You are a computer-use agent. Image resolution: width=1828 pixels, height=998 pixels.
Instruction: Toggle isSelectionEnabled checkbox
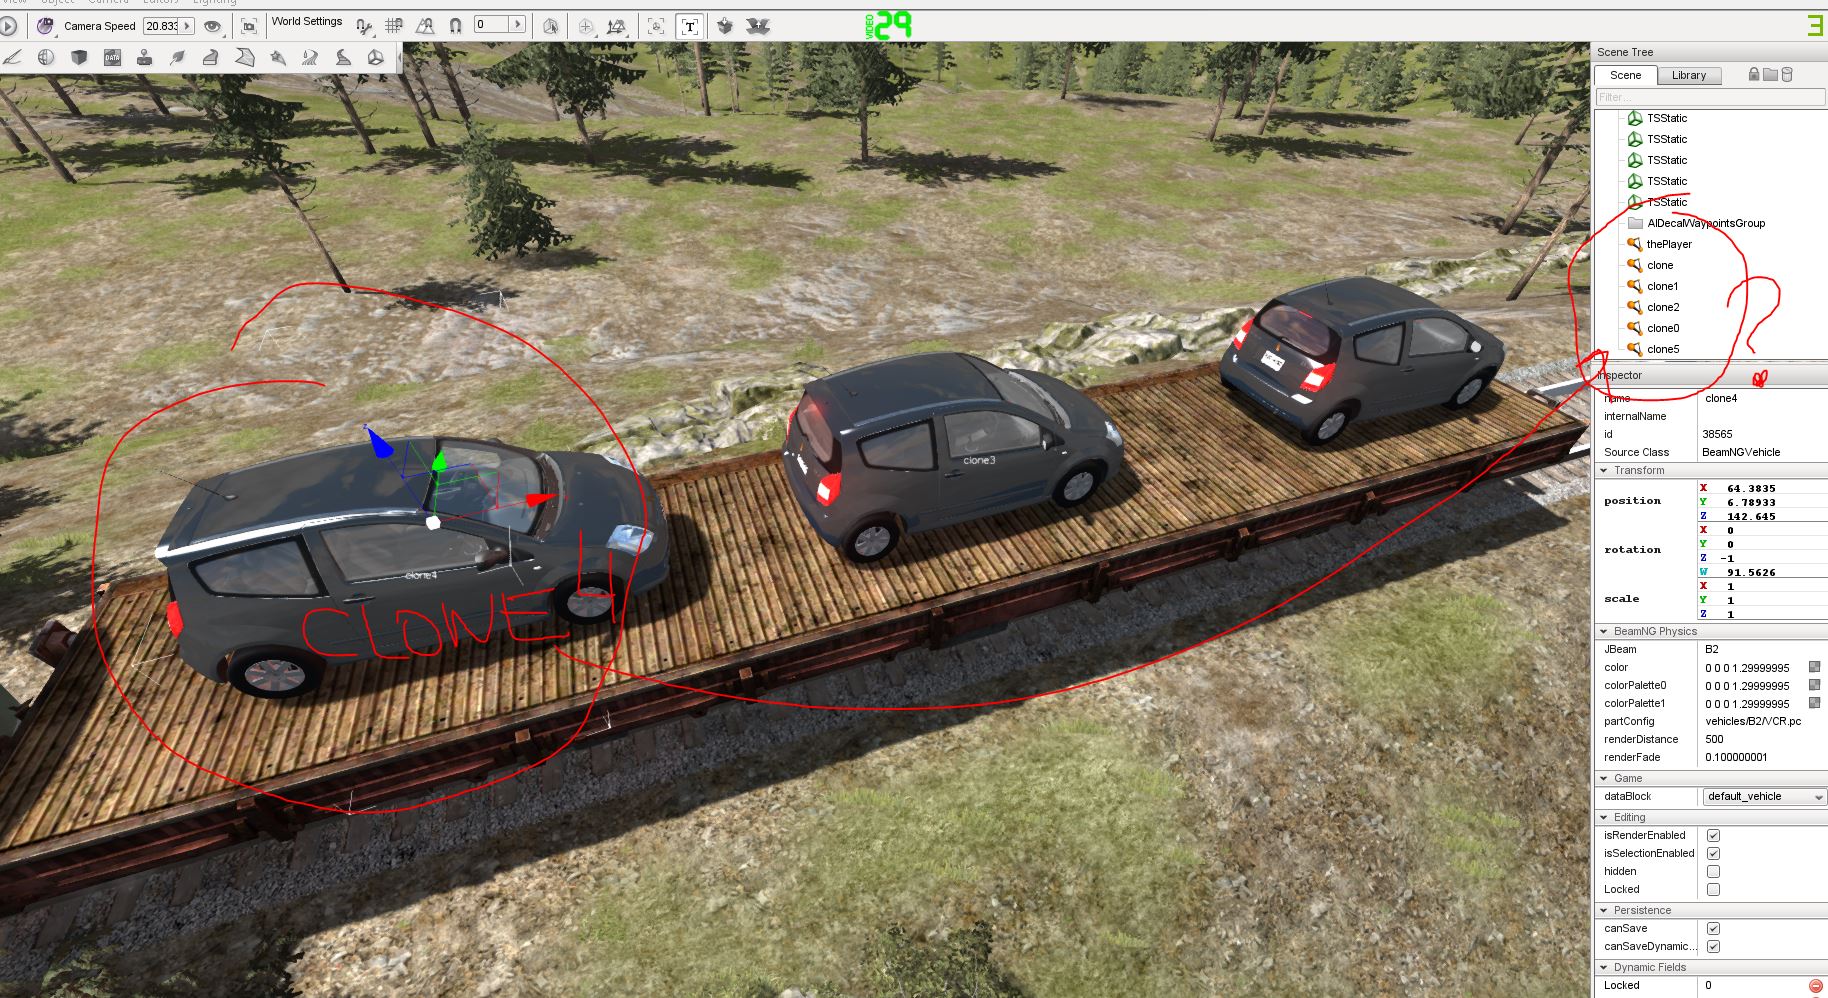pos(1713,853)
